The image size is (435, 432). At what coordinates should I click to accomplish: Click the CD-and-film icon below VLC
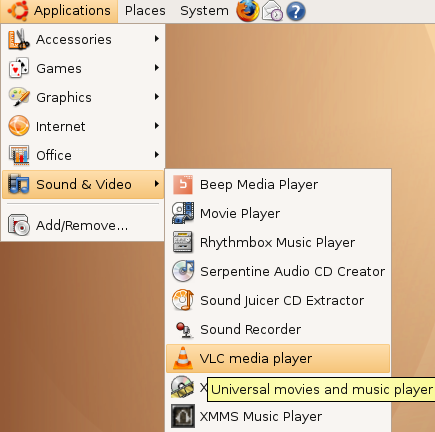(x=182, y=387)
